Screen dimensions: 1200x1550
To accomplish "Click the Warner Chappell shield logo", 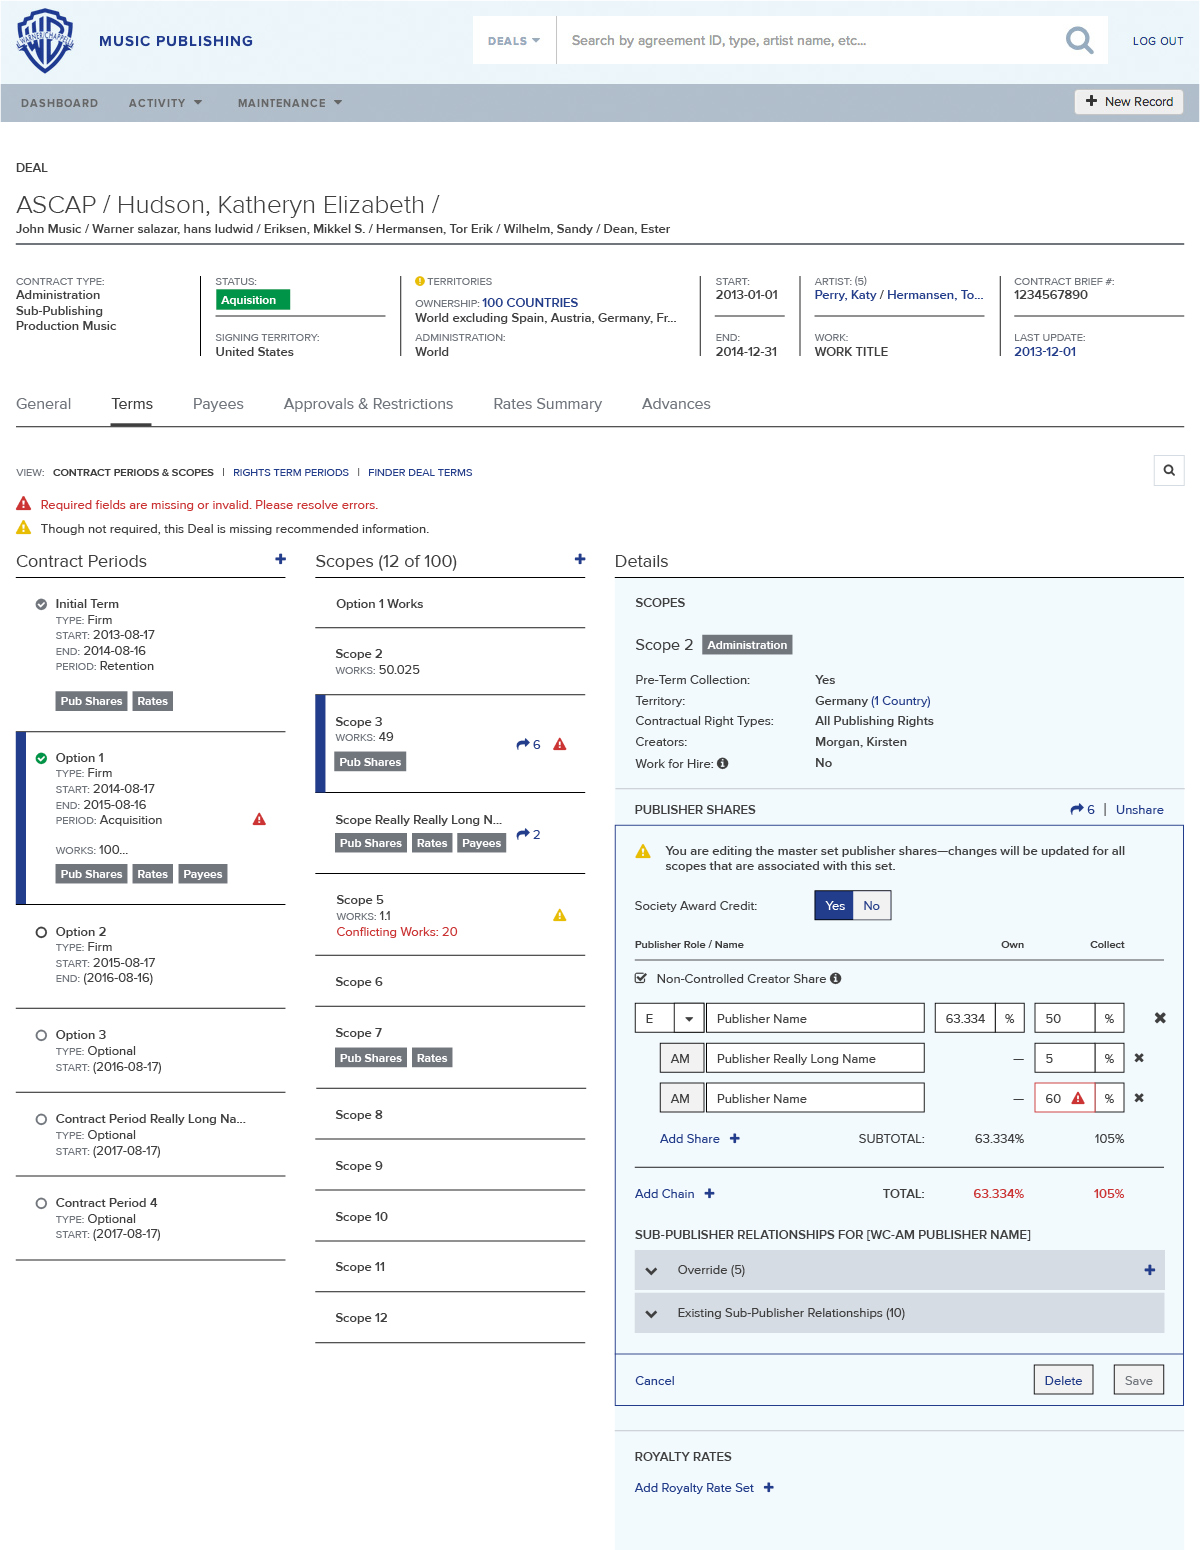I will 45,41.
